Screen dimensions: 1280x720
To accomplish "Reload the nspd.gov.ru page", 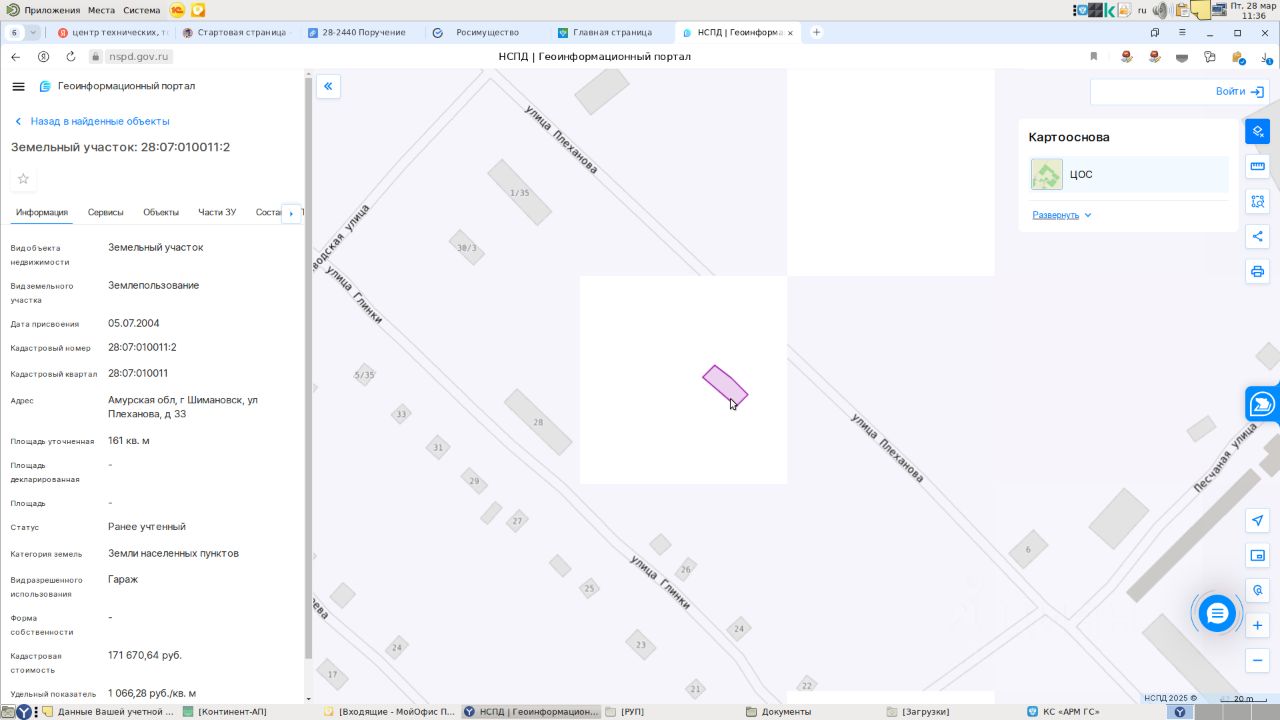I will pyautogui.click(x=70, y=57).
